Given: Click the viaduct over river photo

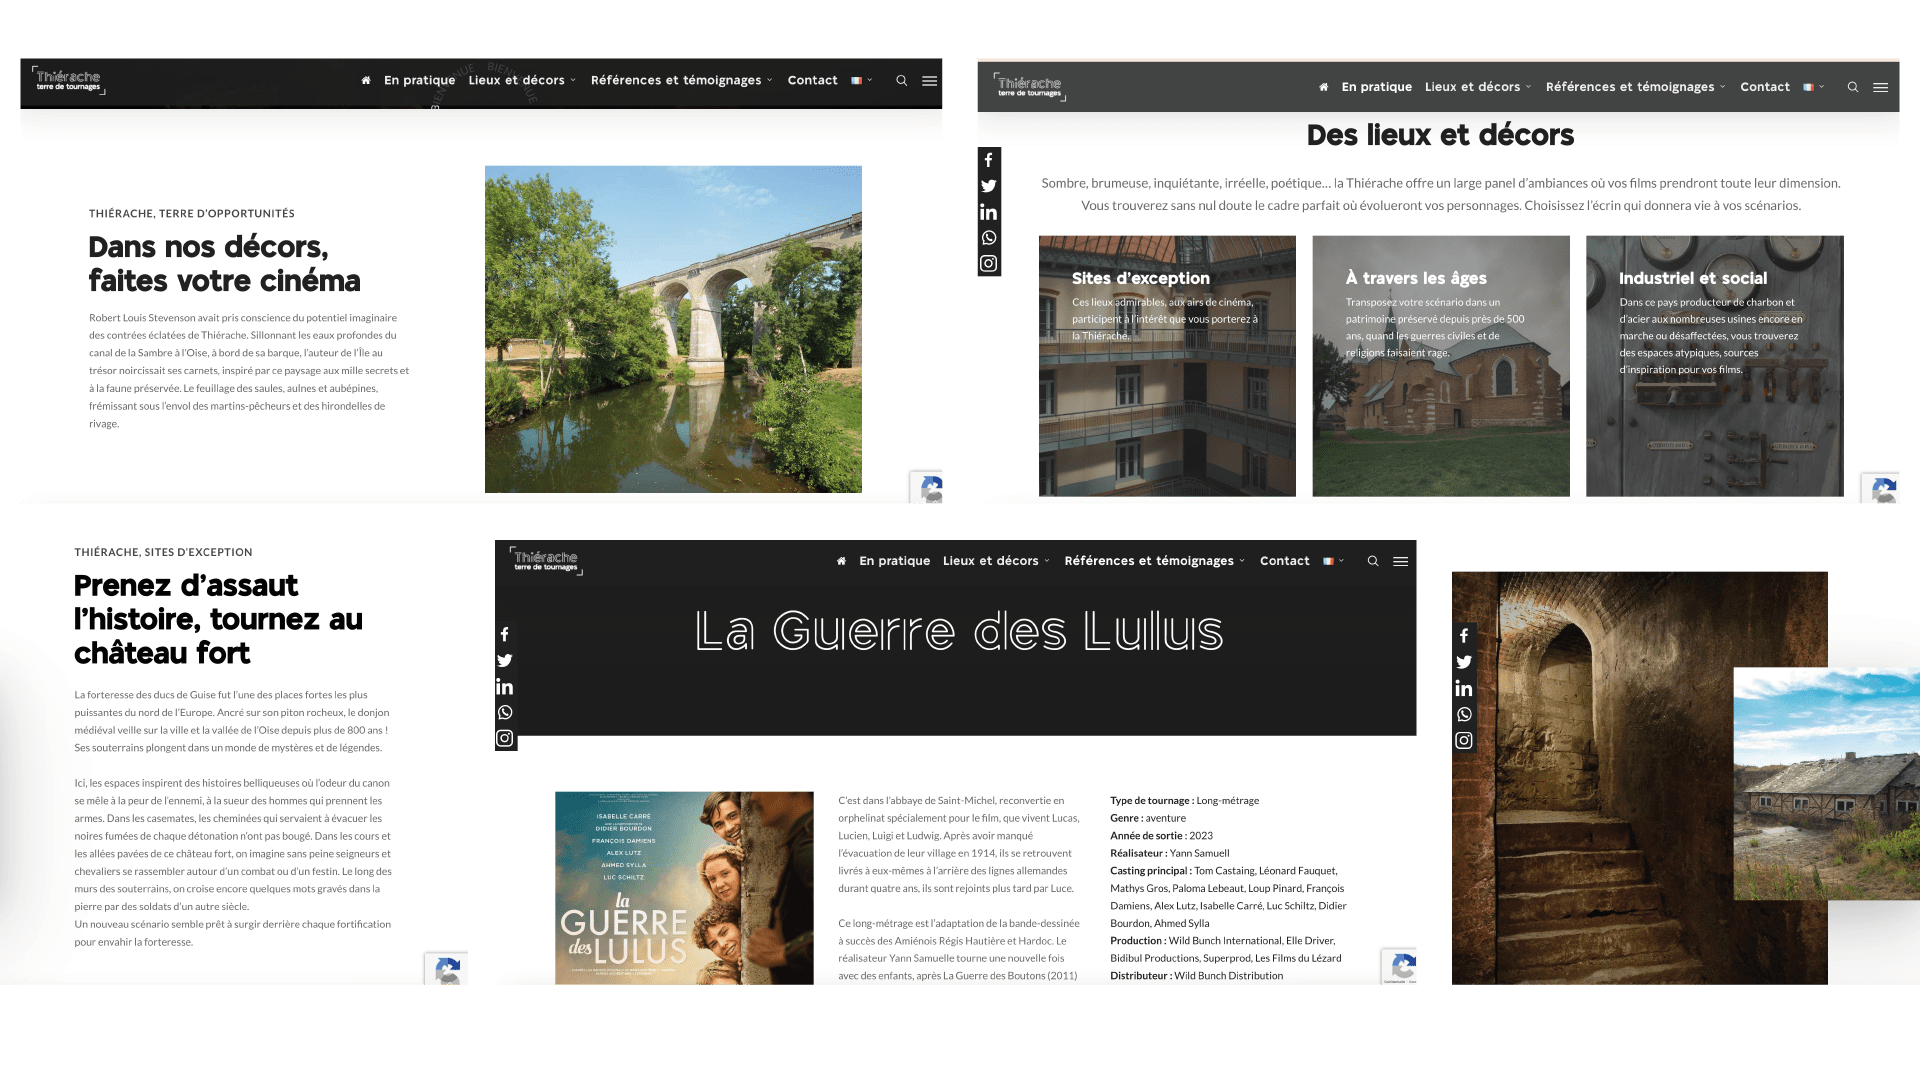Looking at the screenshot, I should click(673, 329).
